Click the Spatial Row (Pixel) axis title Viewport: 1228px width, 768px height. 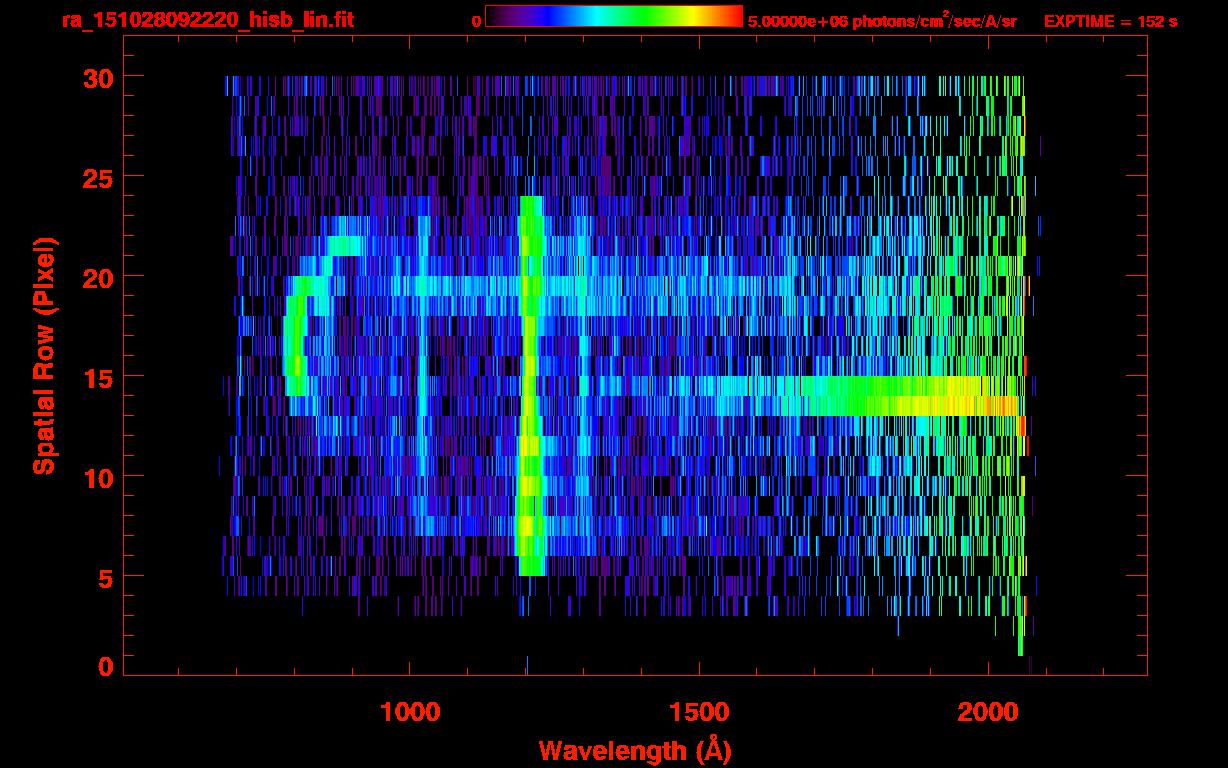tap(44, 356)
